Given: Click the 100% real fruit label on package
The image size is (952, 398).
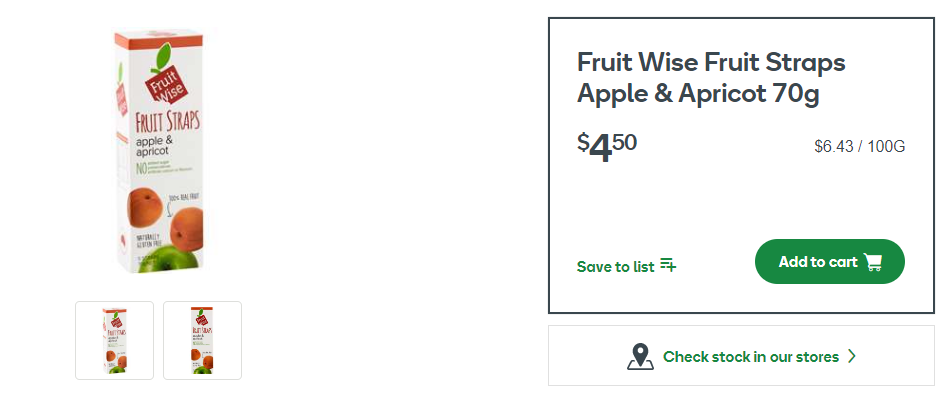Looking at the screenshot, I should [x=185, y=197].
